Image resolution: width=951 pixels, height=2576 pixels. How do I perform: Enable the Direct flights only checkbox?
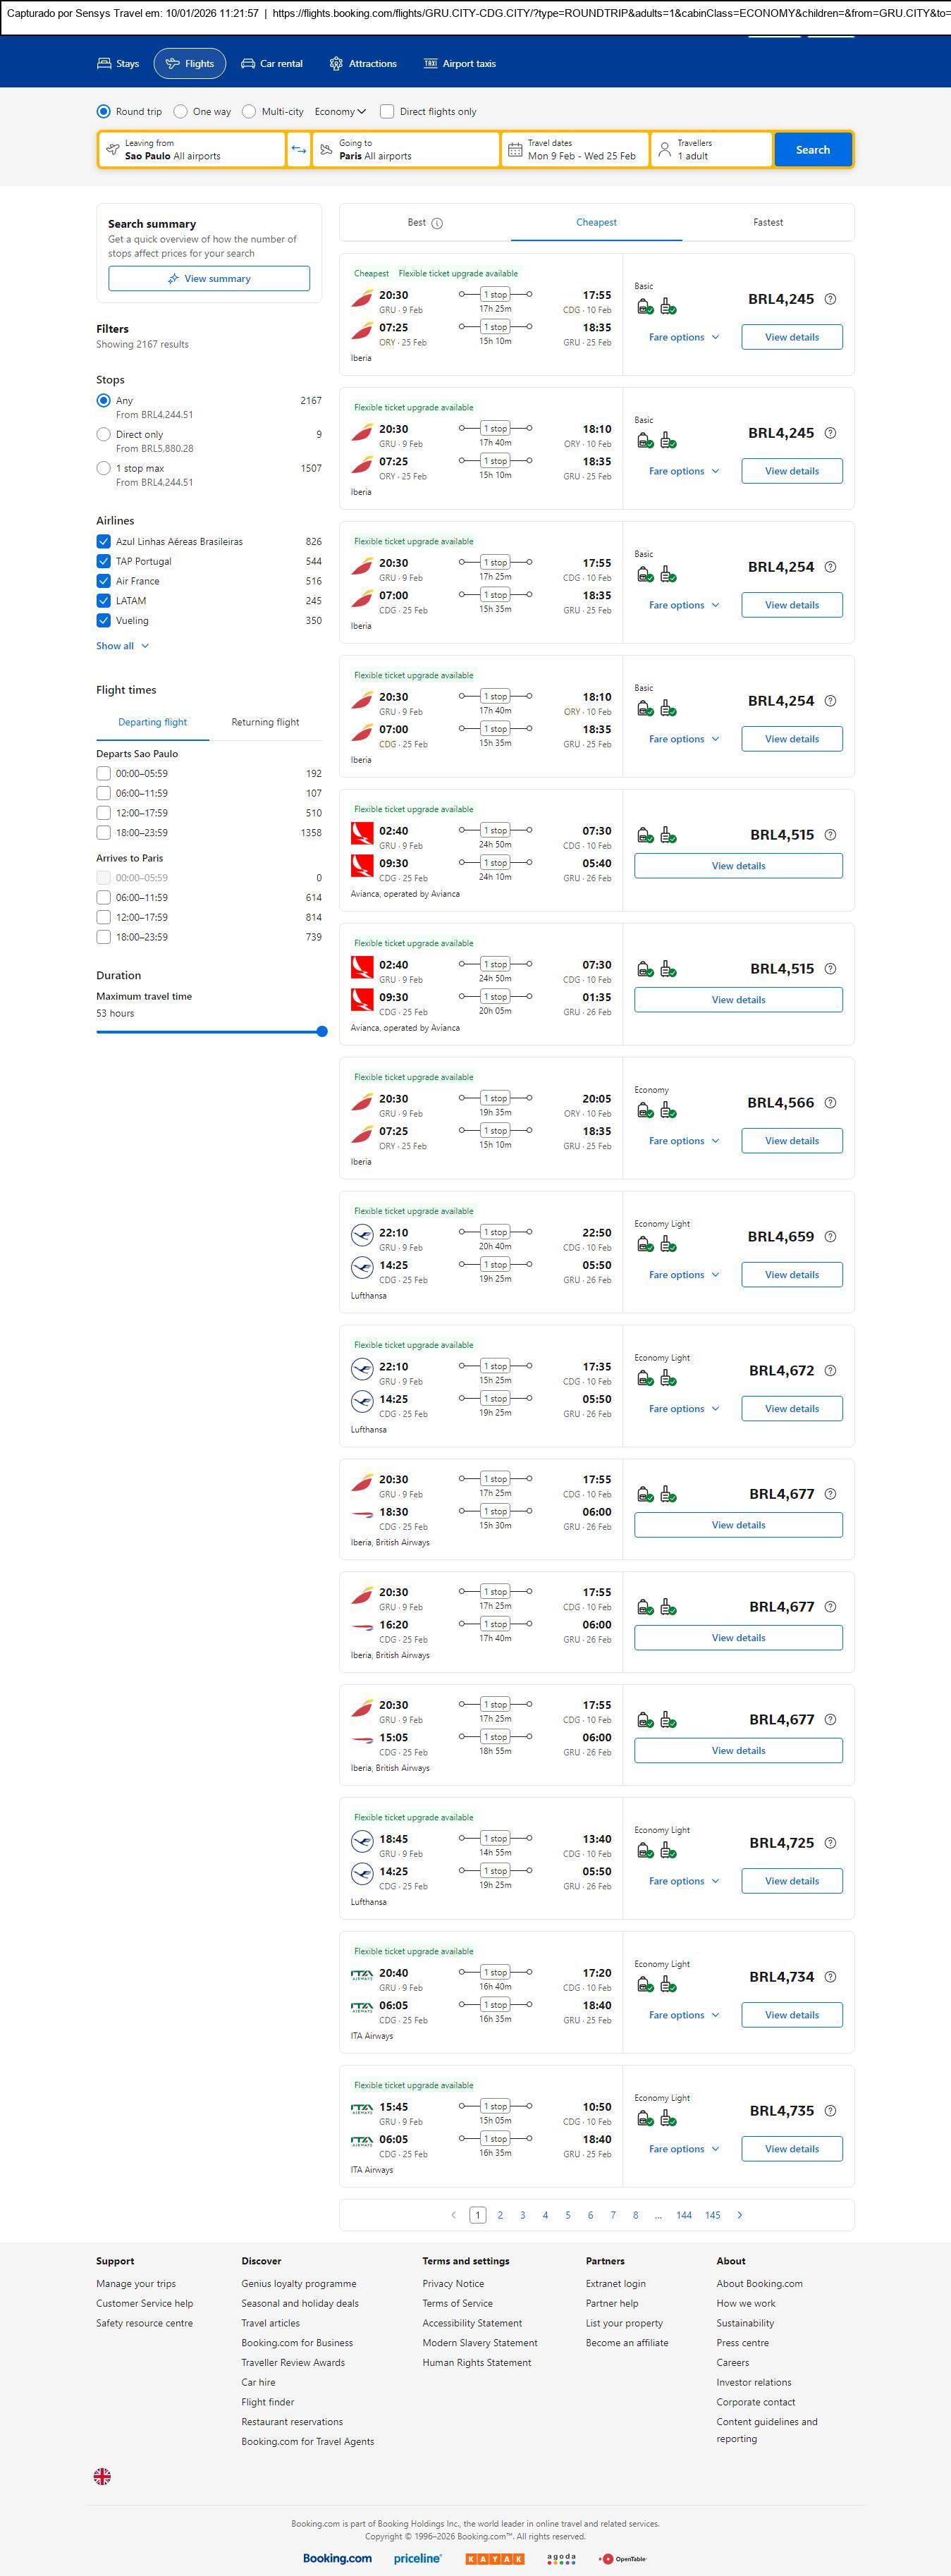[387, 112]
